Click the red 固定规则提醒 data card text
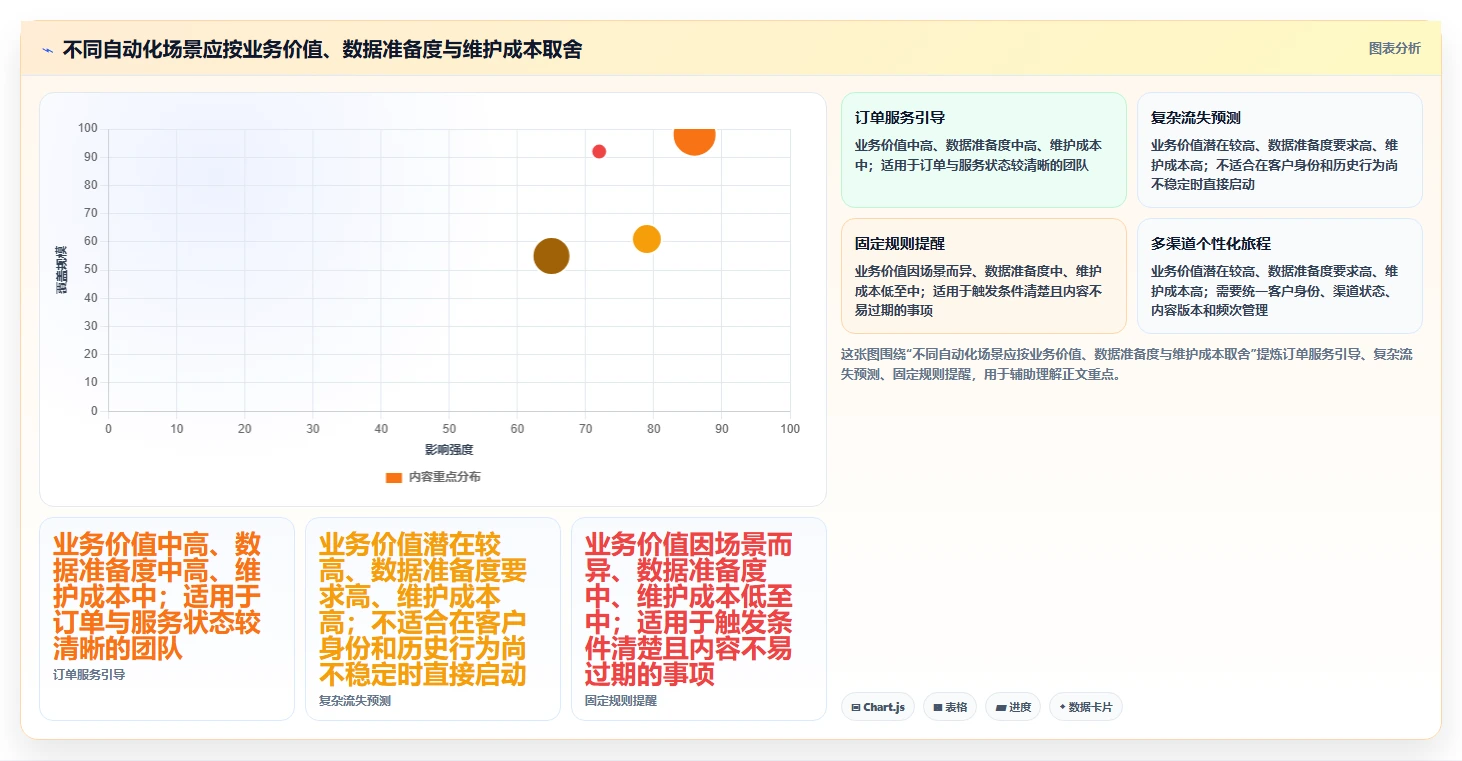The image size is (1462, 761). pyautogui.click(x=689, y=610)
